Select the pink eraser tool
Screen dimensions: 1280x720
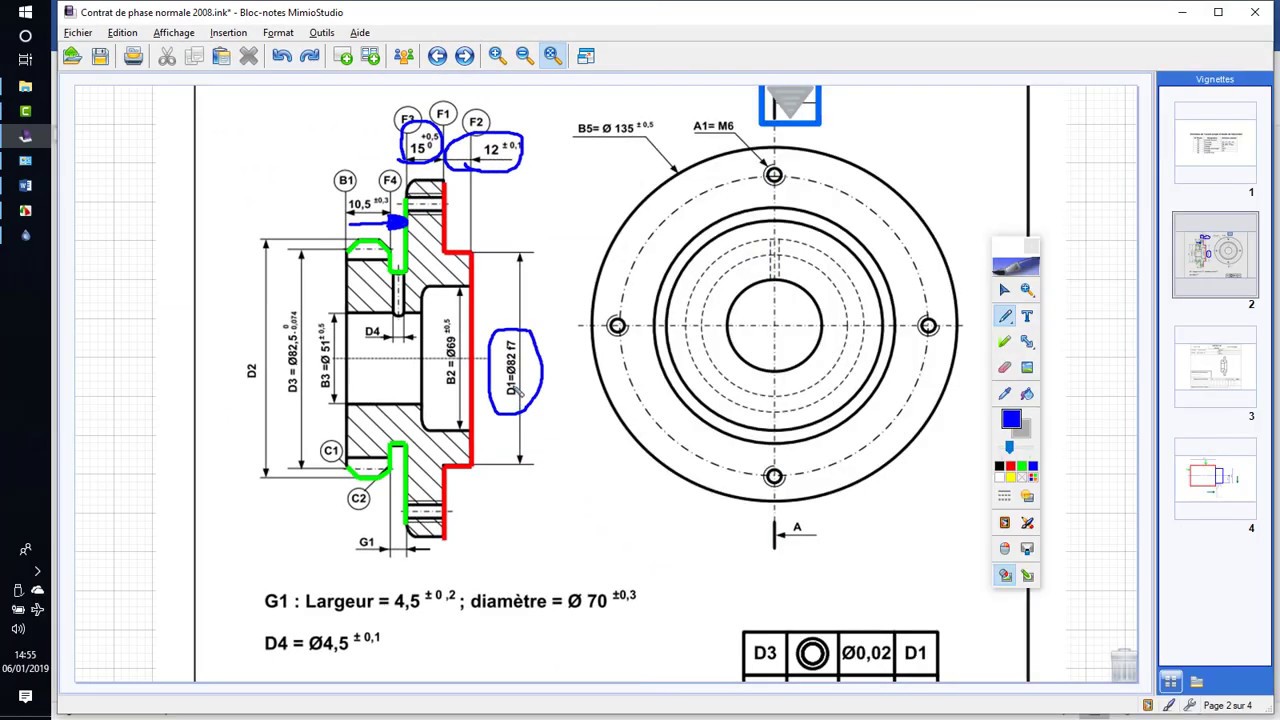pyautogui.click(x=1004, y=368)
